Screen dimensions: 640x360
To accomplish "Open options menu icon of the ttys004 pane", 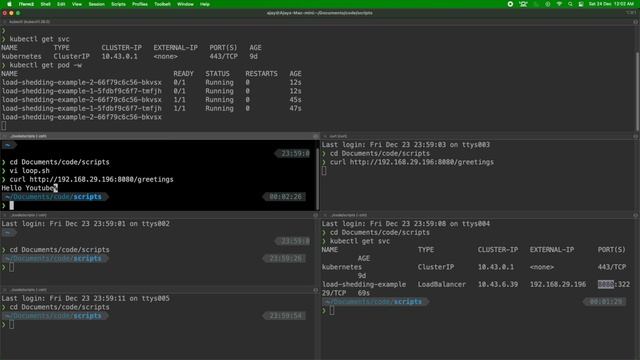I will pos(636,215).
